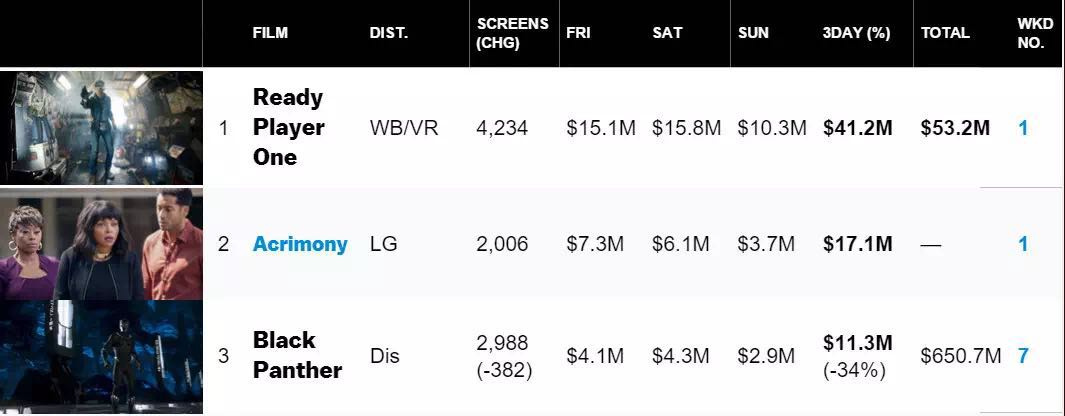Screen dimensions: 1065x416
Task: Select the Black Panther film thumbnail
Action: pos(101,356)
